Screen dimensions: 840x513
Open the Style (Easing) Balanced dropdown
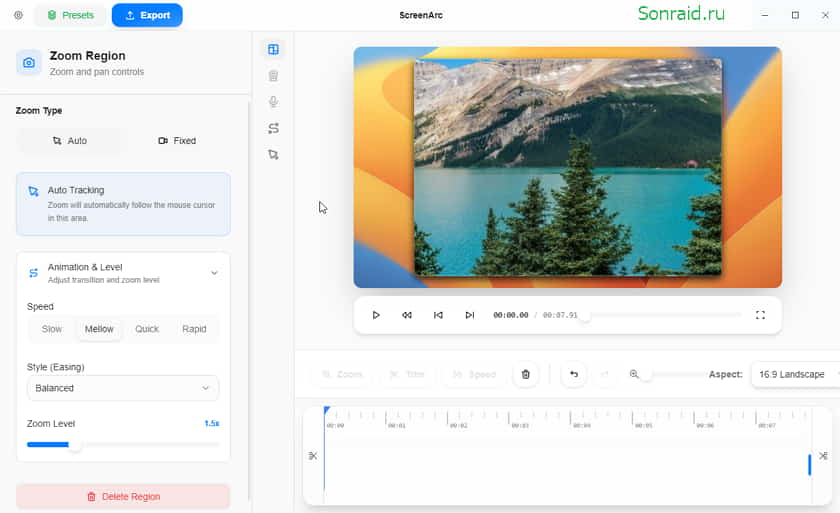tap(123, 388)
